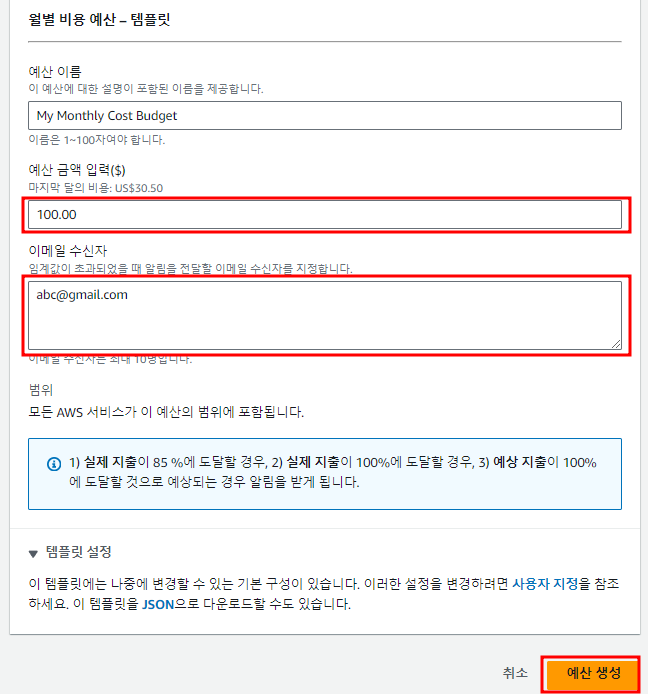Click the 예산 금액 입력($) label

pyautogui.click(x=77, y=170)
